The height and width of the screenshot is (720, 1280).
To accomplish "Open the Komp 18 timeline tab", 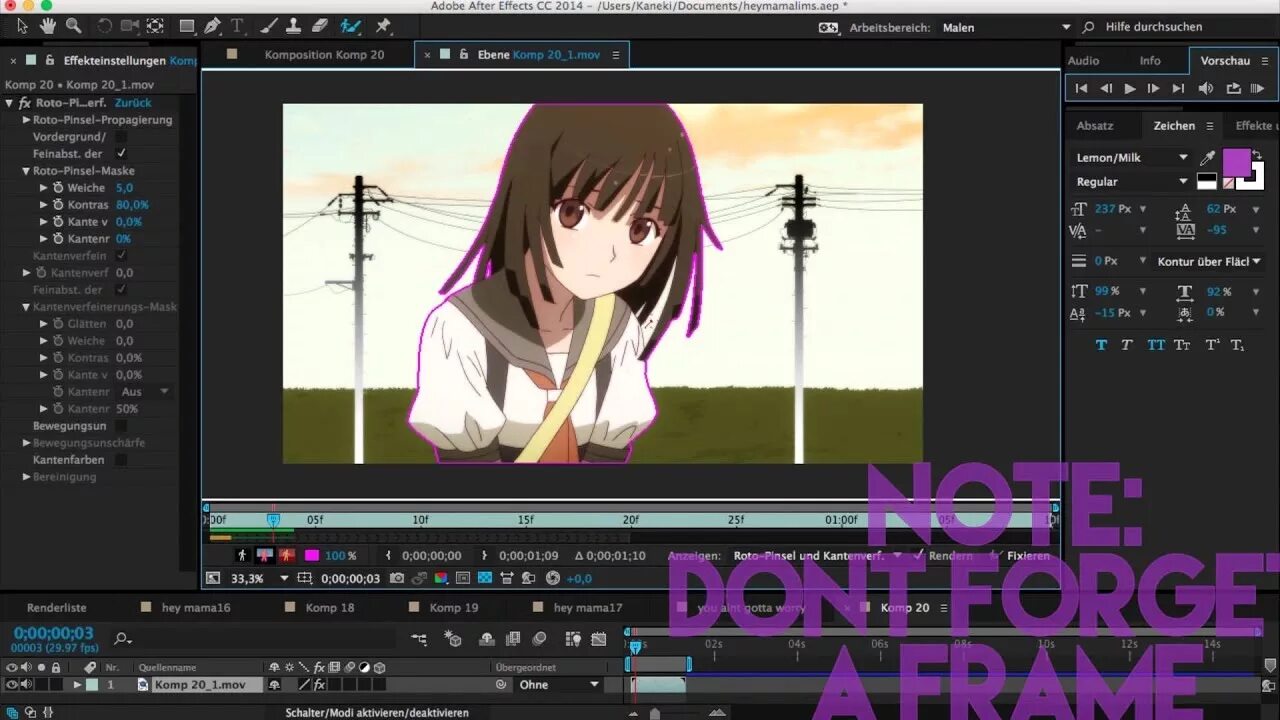I will (329, 607).
